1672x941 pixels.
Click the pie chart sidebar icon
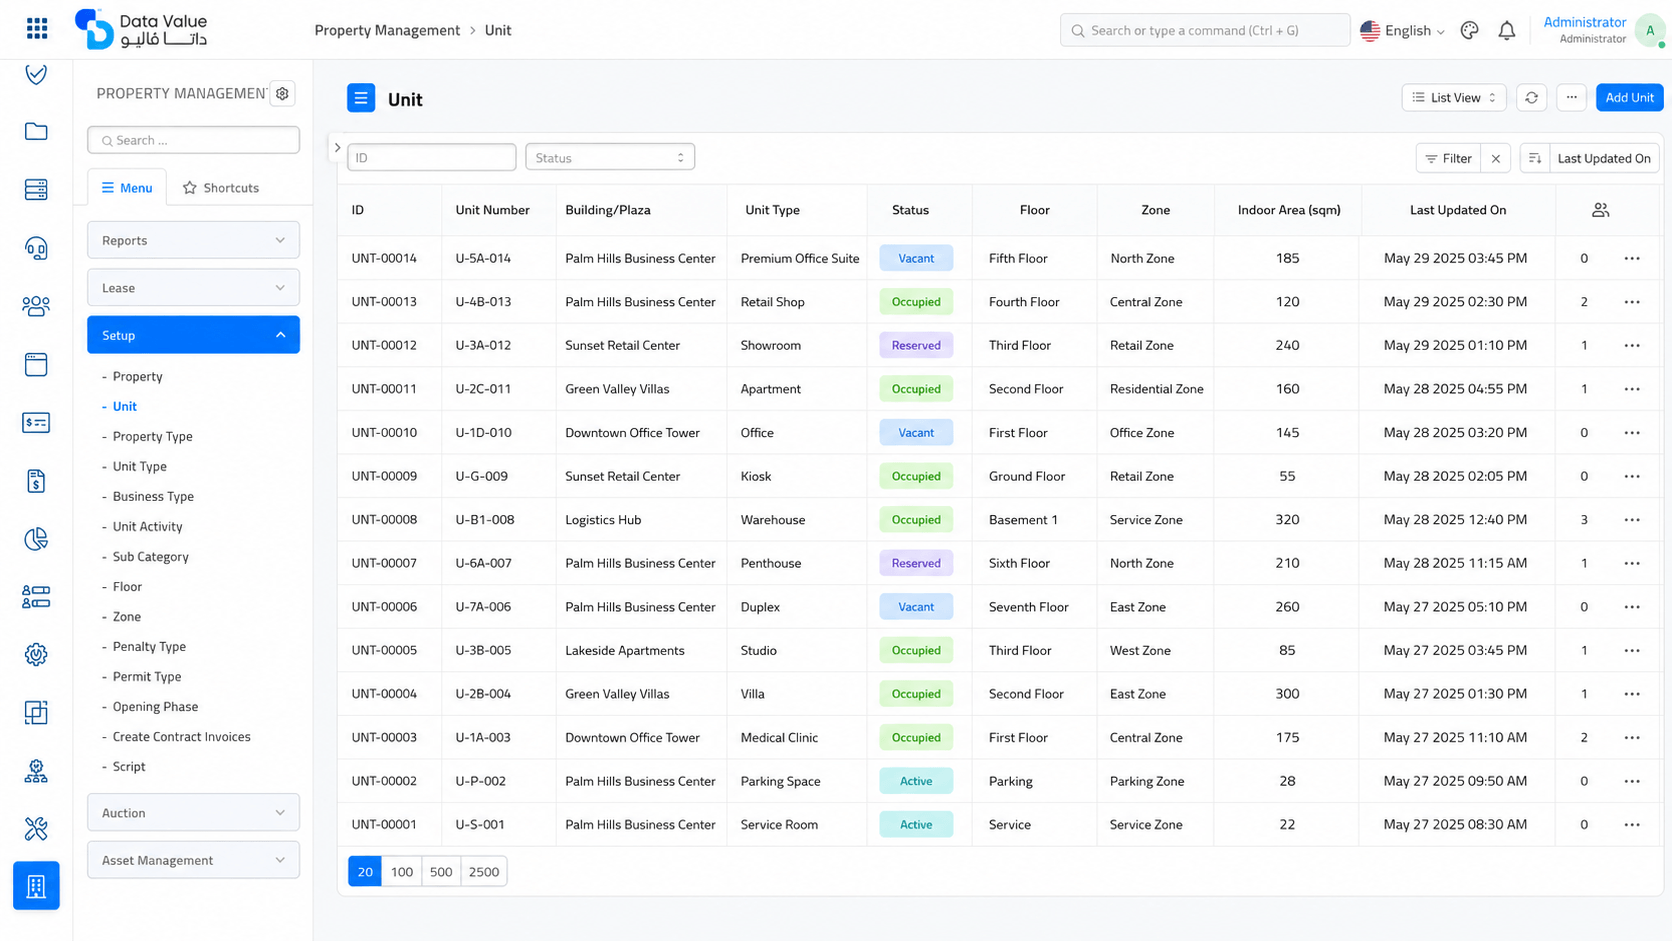click(x=36, y=539)
